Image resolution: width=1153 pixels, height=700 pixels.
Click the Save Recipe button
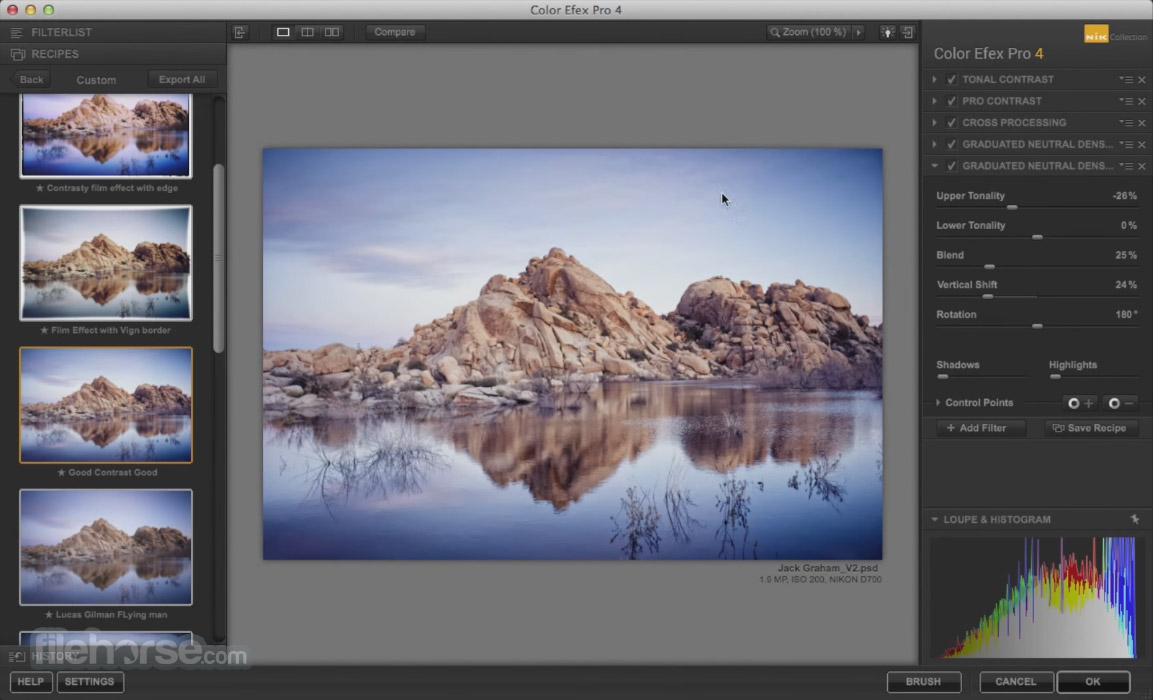1090,428
